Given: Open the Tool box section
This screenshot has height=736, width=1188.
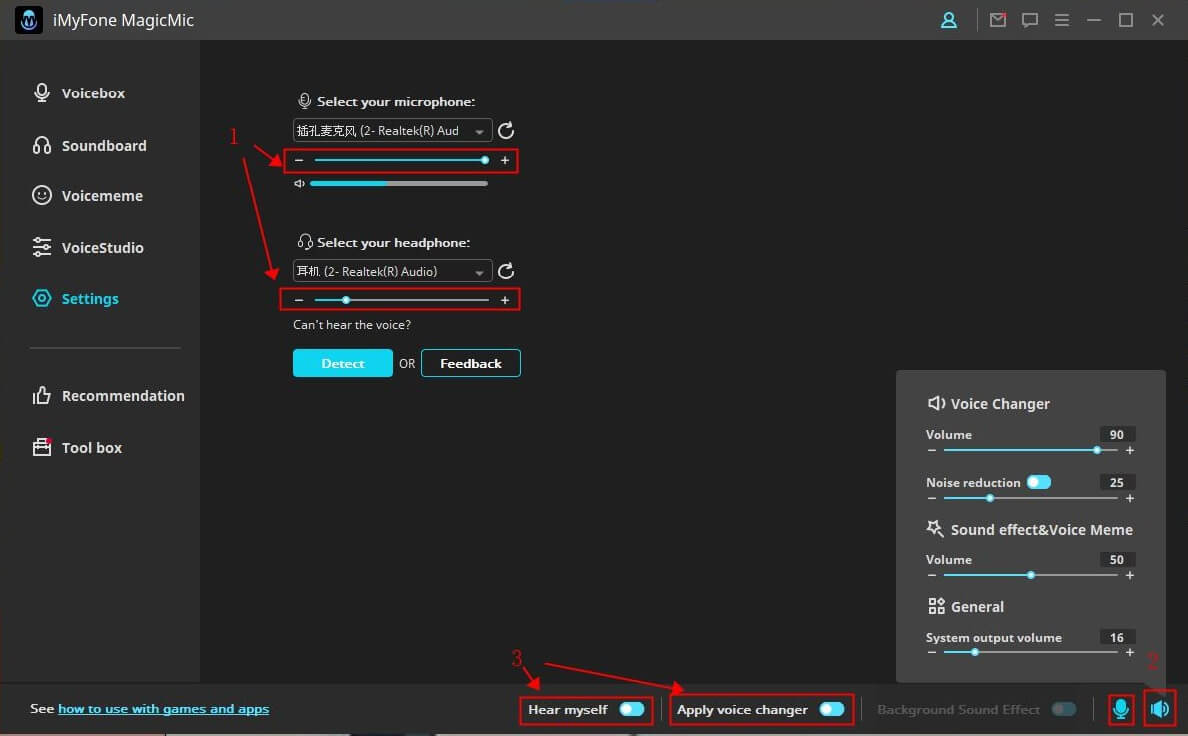Looking at the screenshot, I should tap(77, 447).
